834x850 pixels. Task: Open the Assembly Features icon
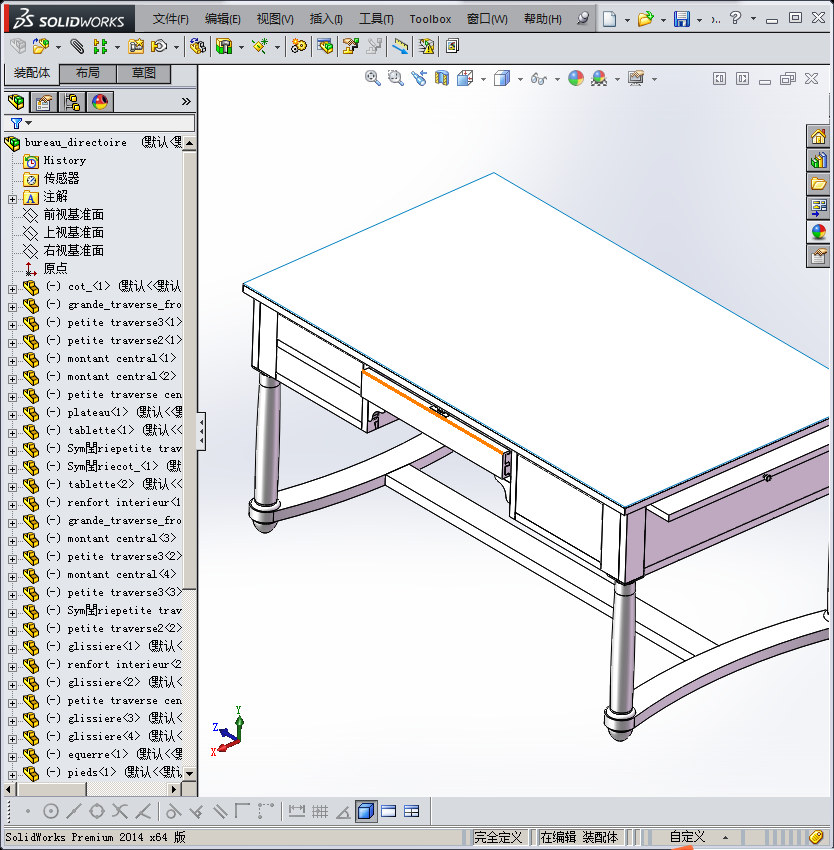coord(224,47)
